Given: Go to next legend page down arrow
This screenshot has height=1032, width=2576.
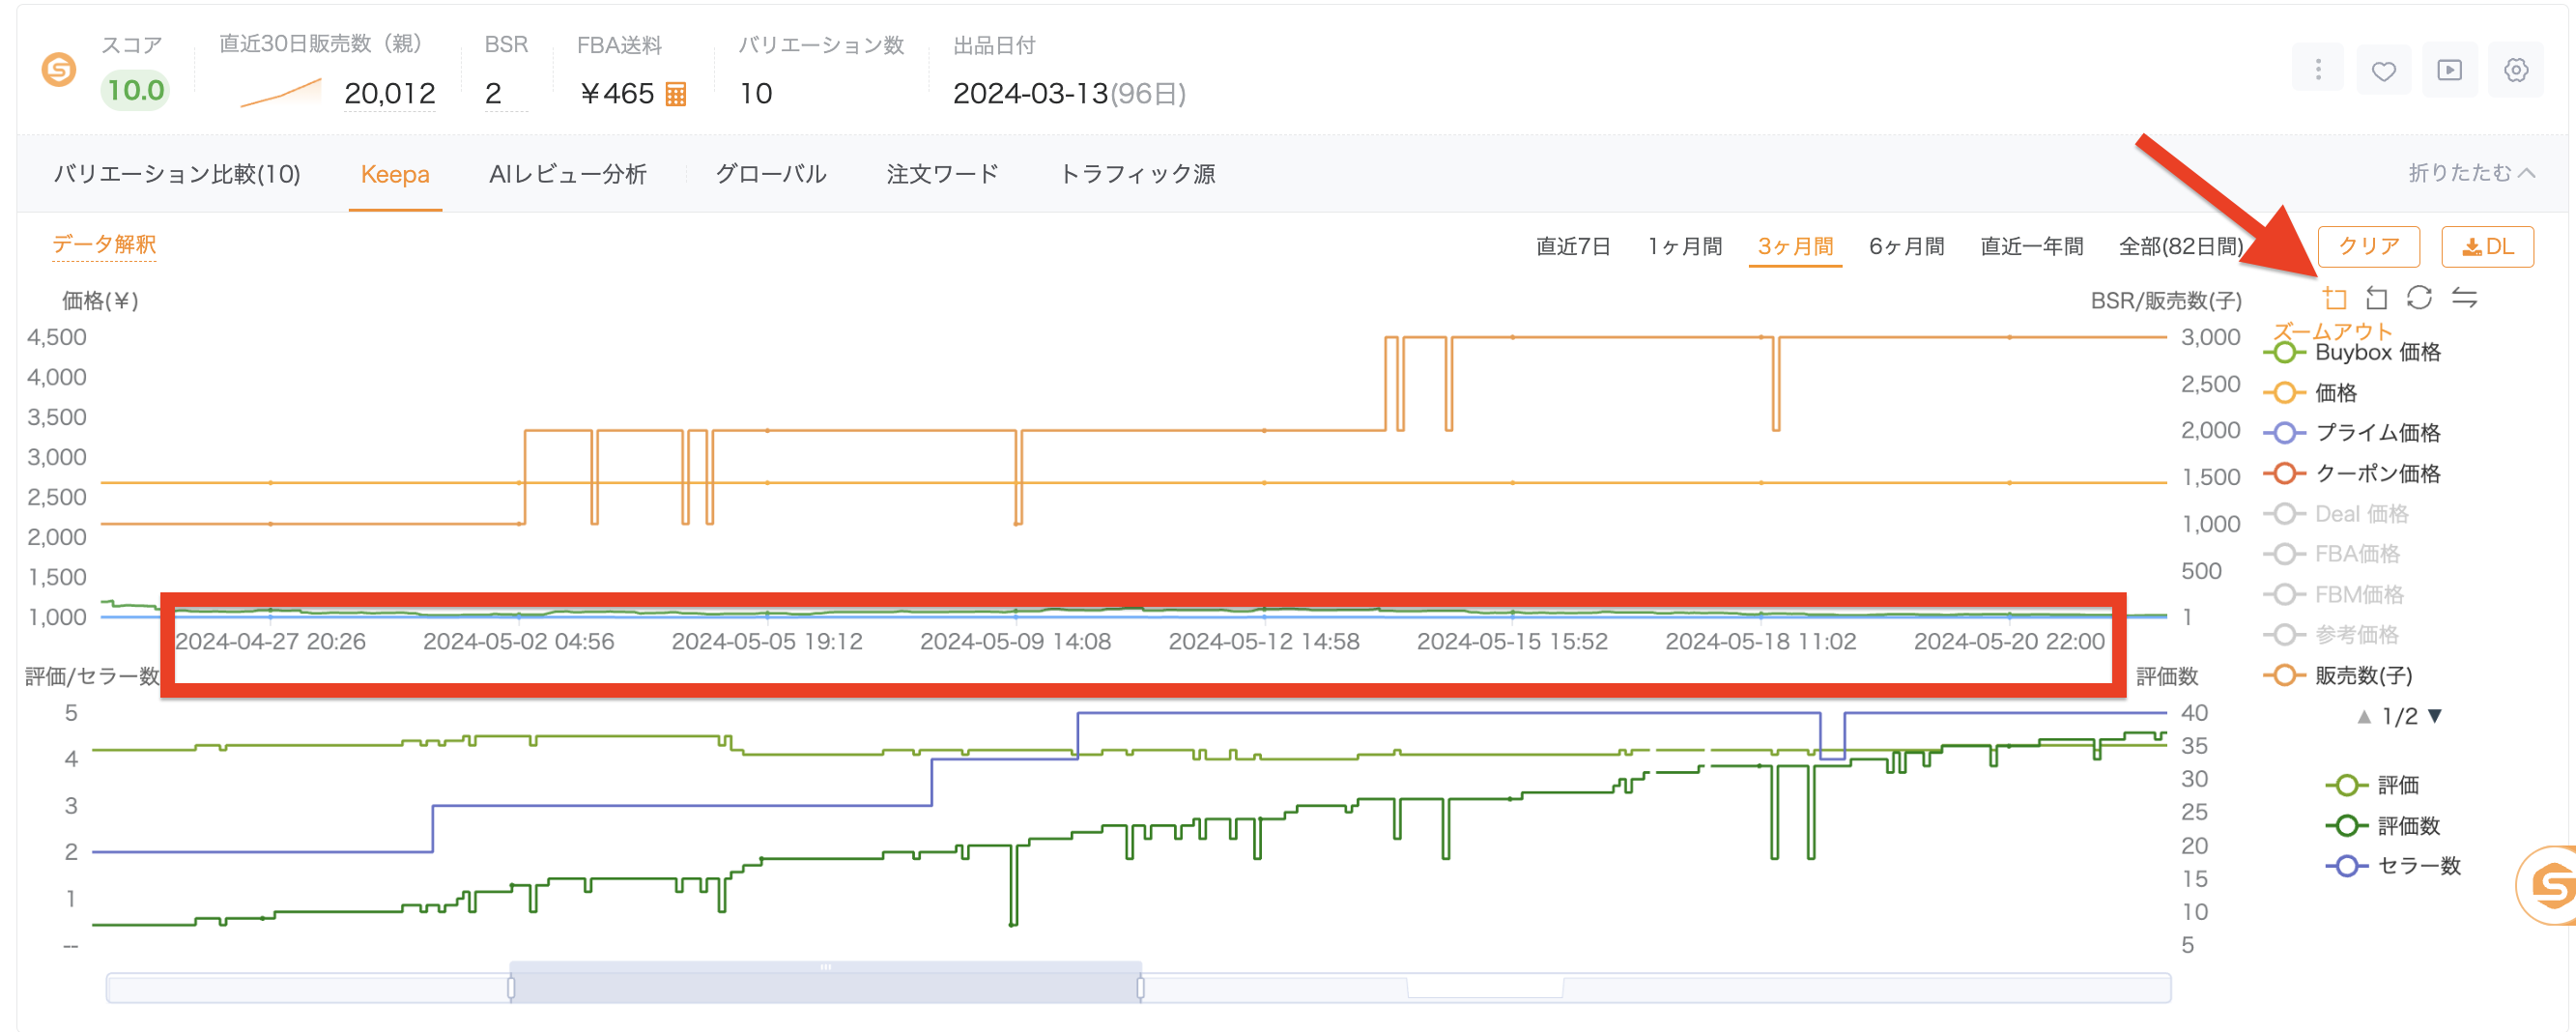Looking at the screenshot, I should 2436,716.
